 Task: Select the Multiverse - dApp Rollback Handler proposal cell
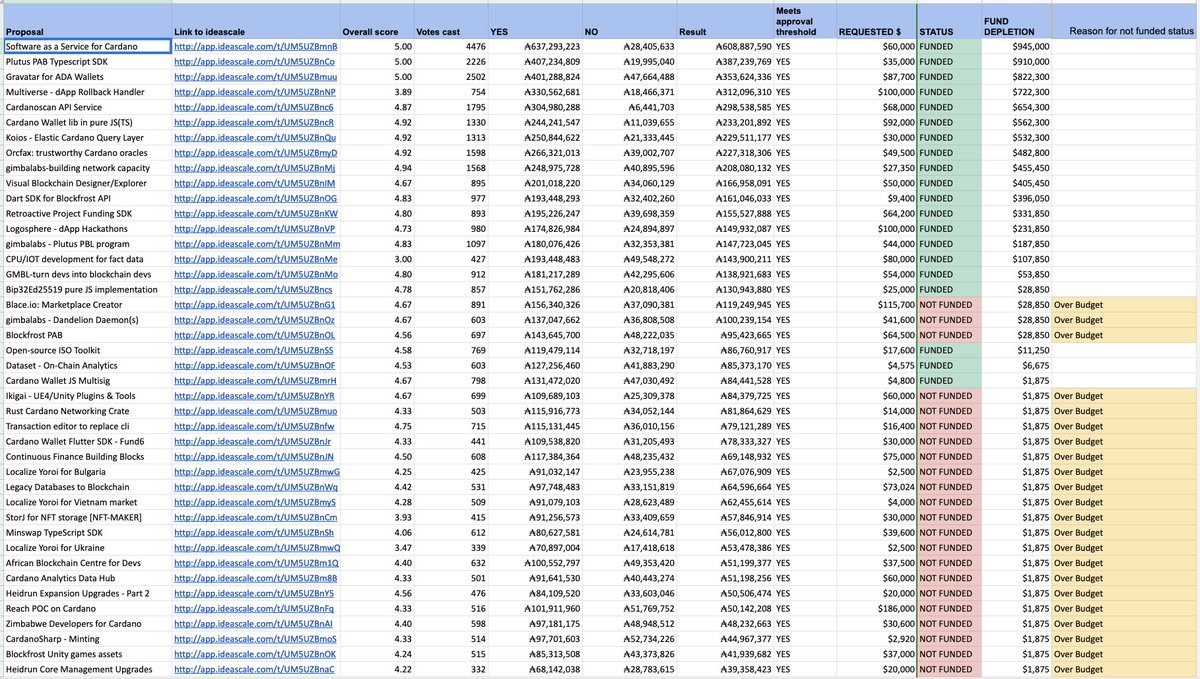pos(85,92)
